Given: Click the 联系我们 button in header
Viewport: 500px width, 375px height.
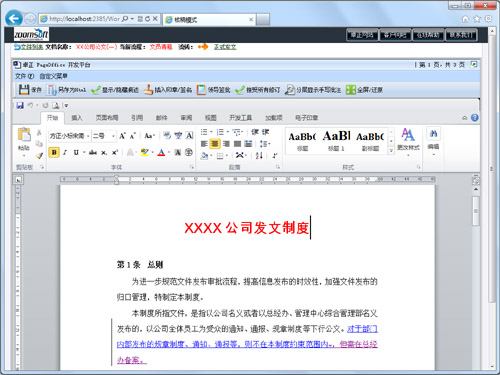Looking at the screenshot, I should tap(461, 35).
